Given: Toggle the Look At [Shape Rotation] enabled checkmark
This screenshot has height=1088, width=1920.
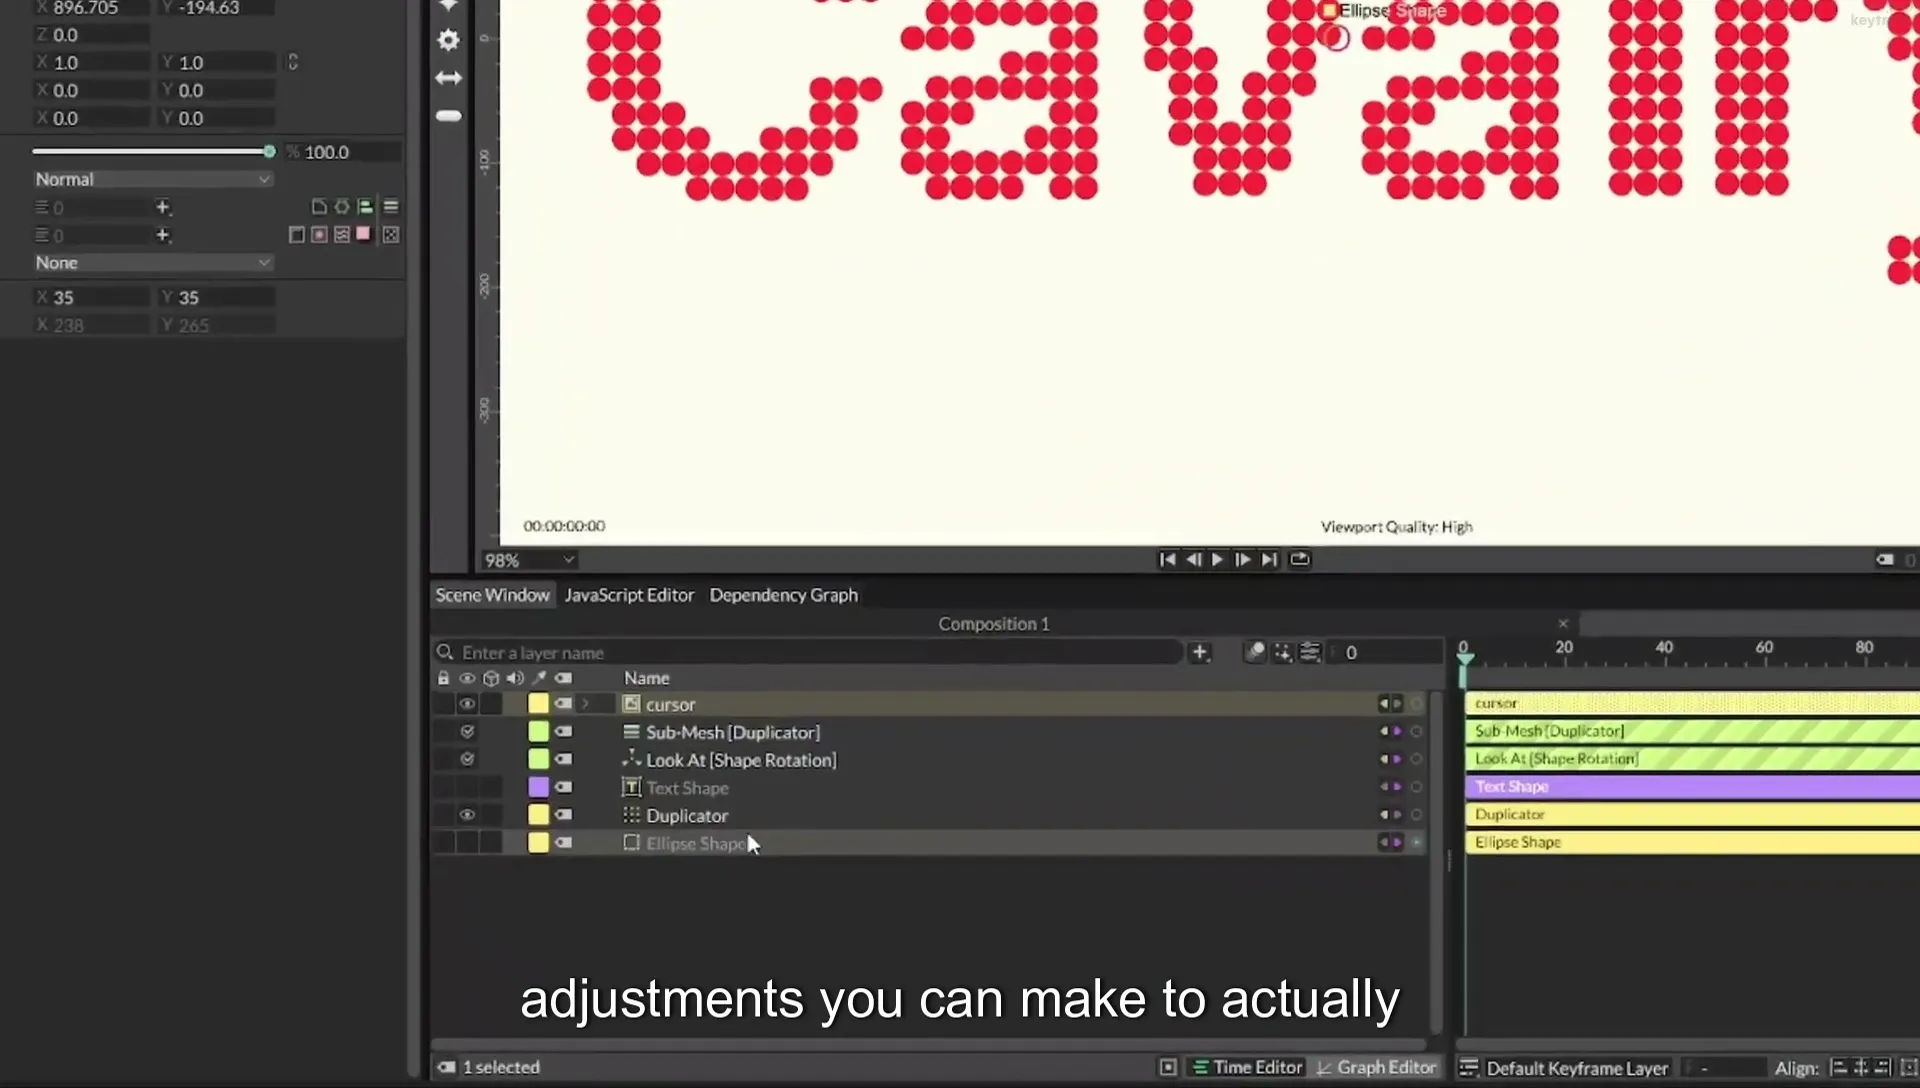Looking at the screenshot, I should (467, 759).
